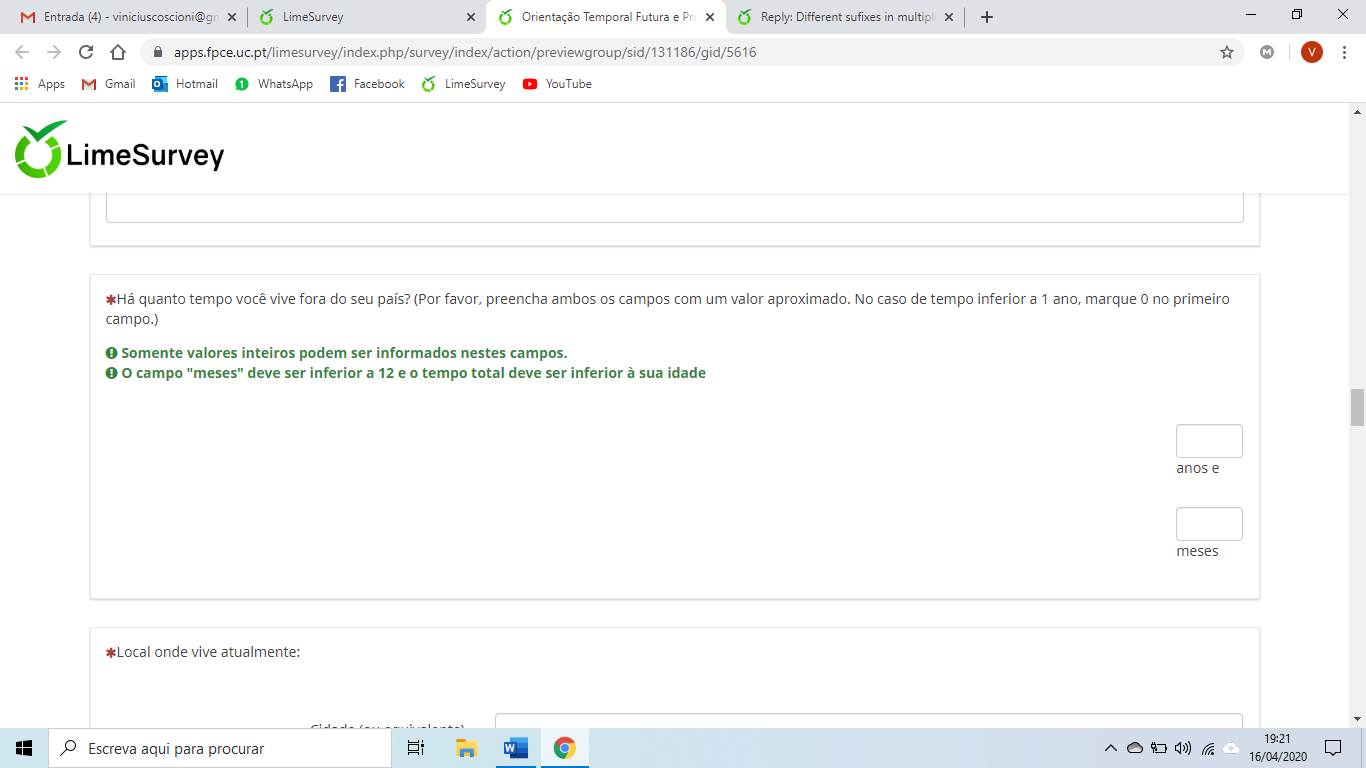Open the Chrome profile avatar V
The image size is (1366, 768).
click(1311, 52)
